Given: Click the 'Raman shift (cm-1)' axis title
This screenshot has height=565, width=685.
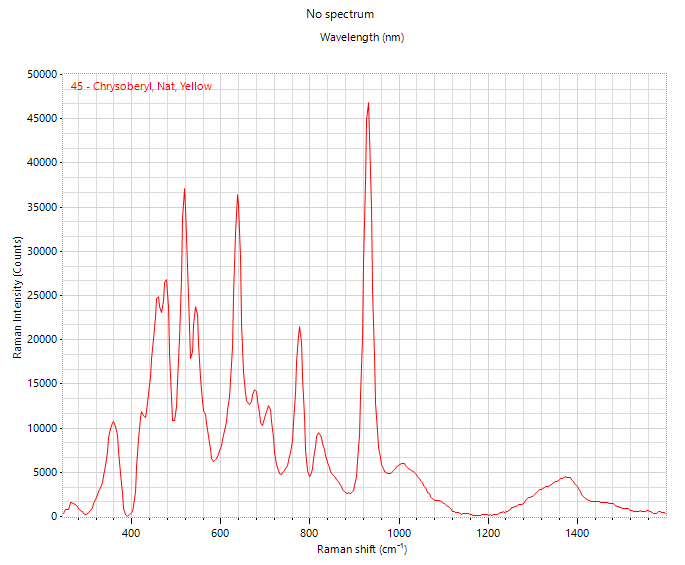Looking at the screenshot, I should click(x=362, y=549).
